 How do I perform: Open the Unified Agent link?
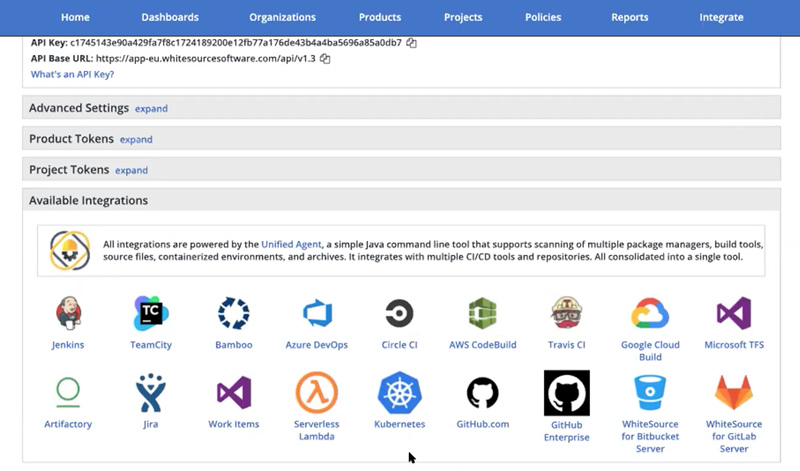pos(291,244)
